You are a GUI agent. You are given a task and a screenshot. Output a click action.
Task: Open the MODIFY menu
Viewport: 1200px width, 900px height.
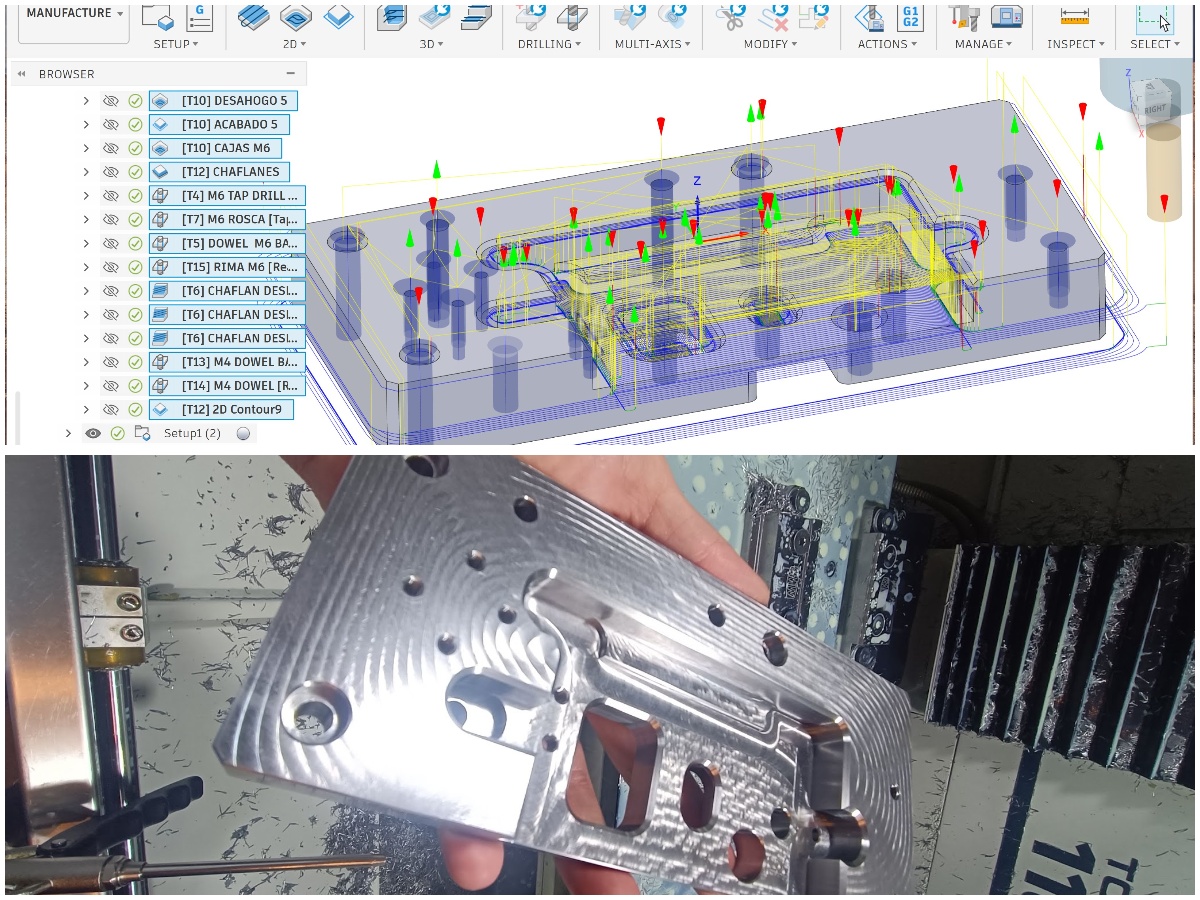(771, 44)
